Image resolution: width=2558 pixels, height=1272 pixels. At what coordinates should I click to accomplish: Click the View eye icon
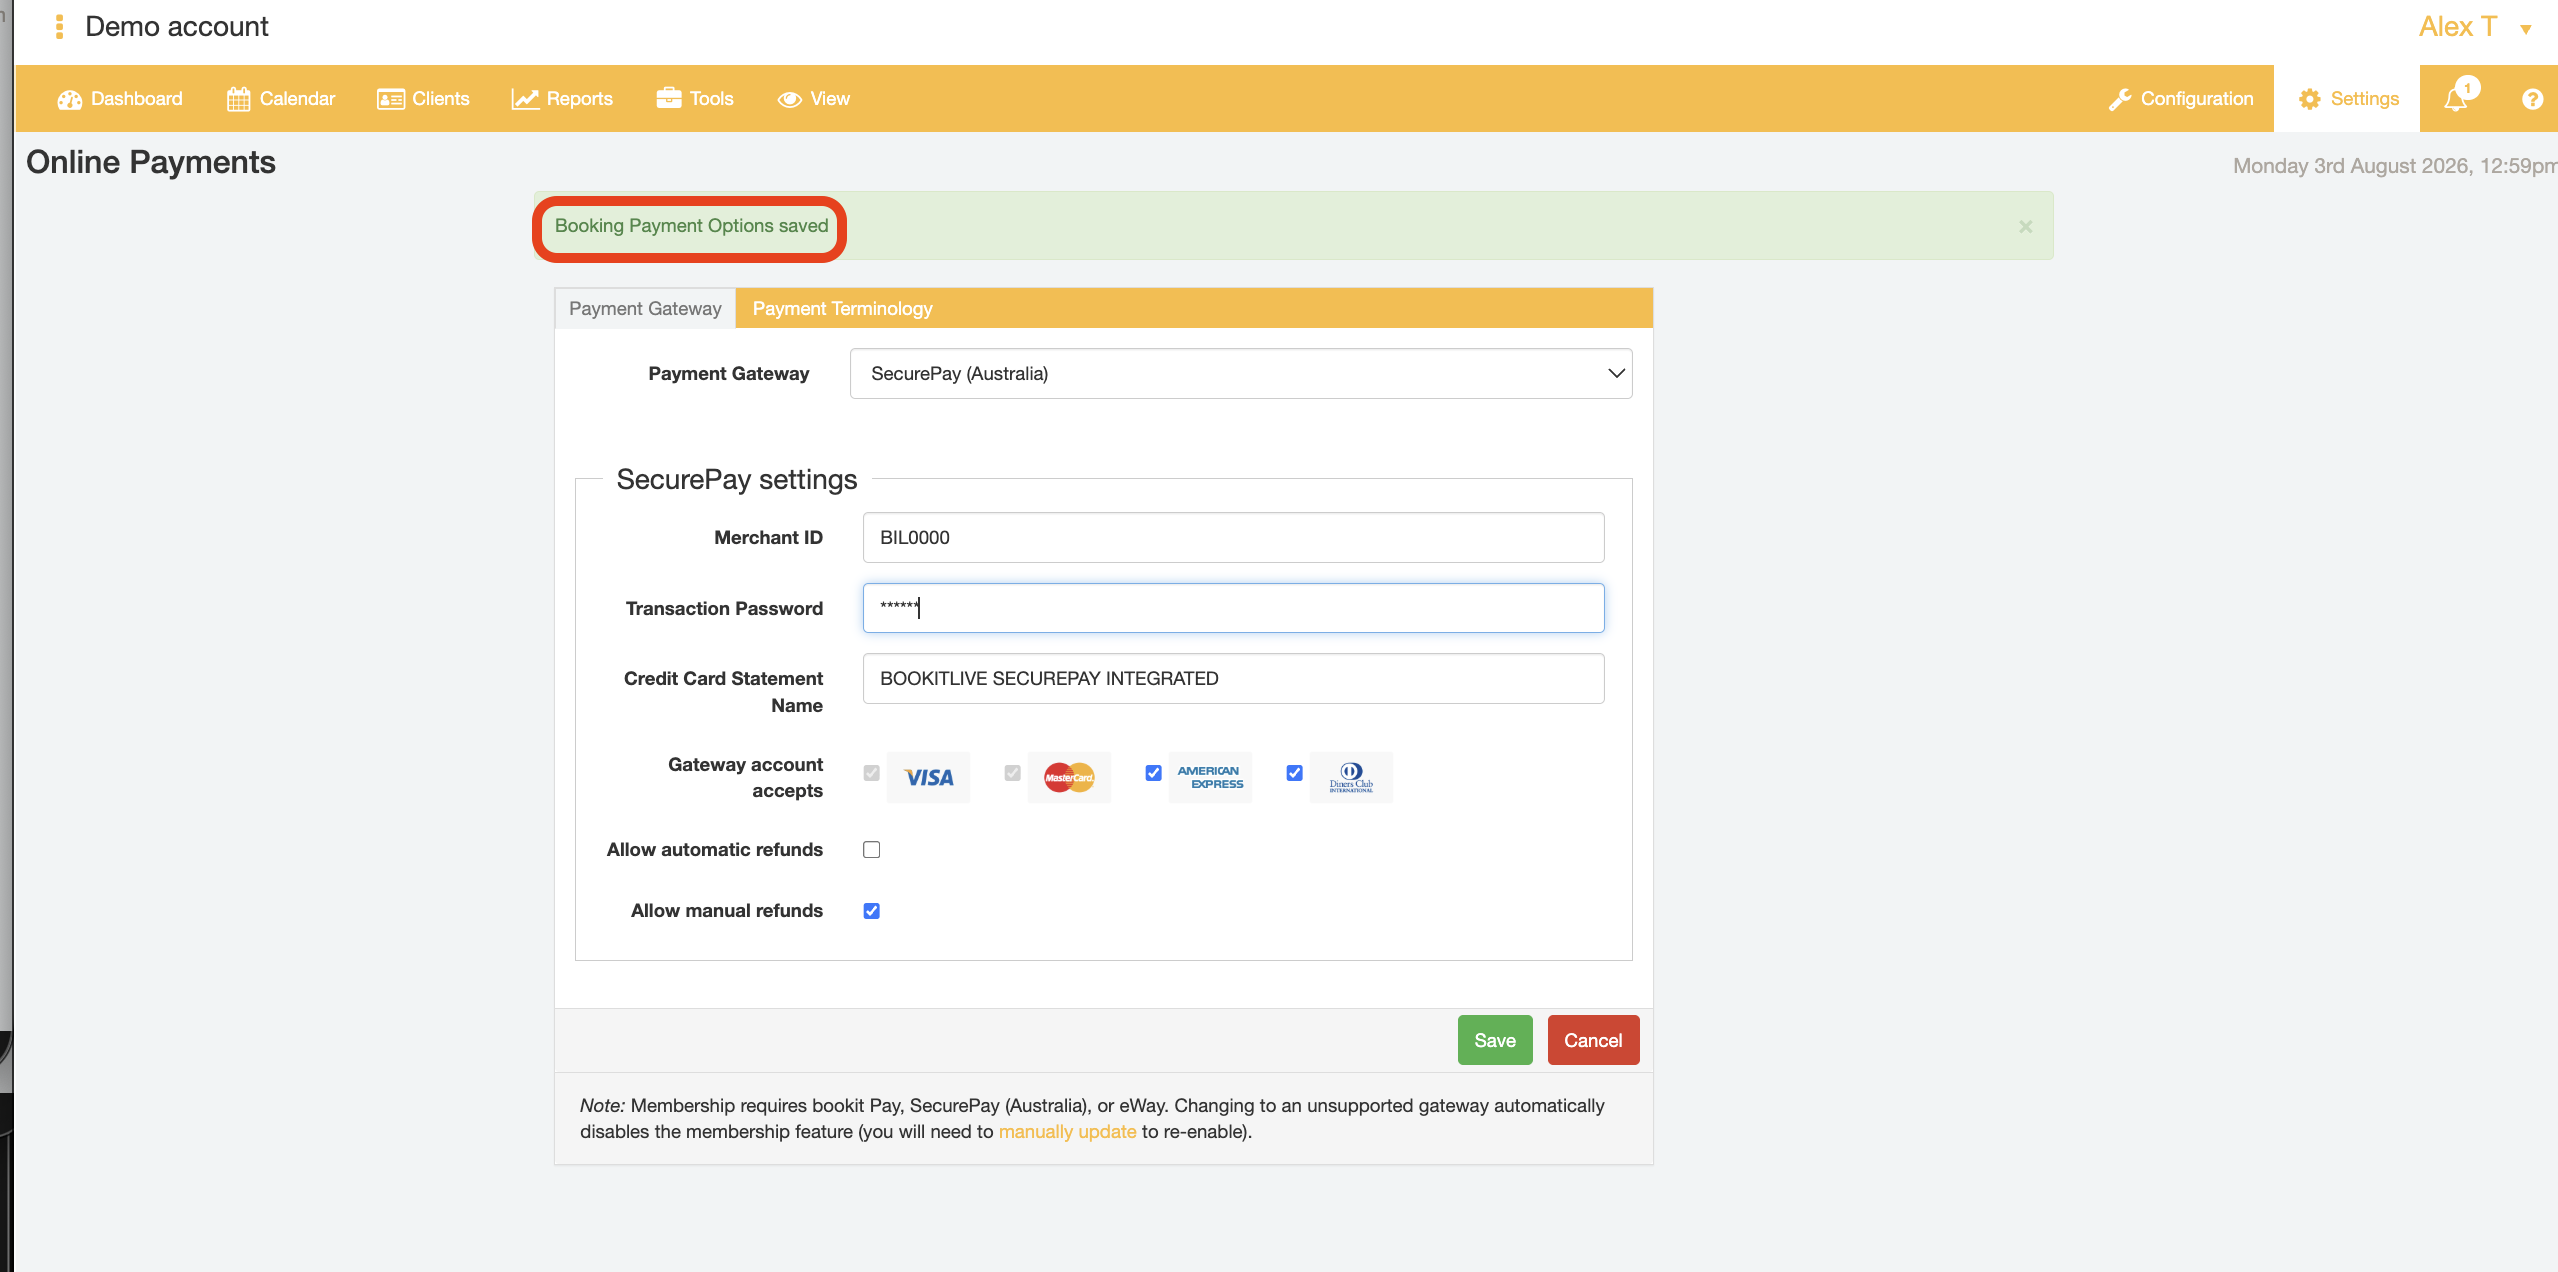pos(789,99)
